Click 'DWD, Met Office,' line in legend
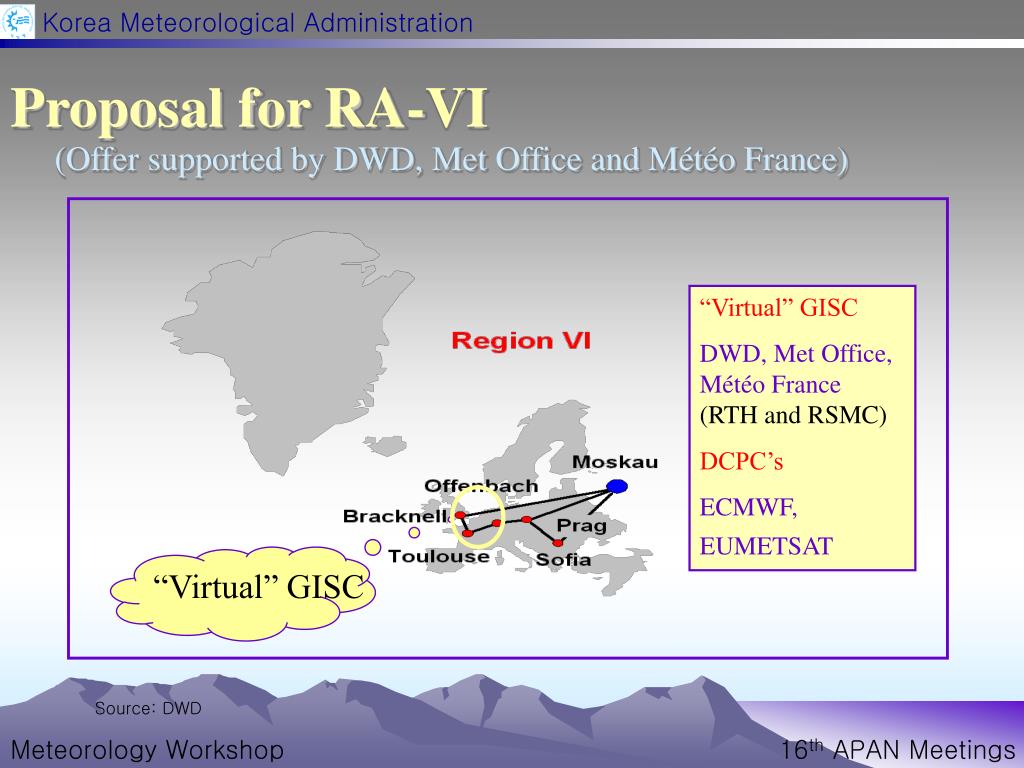 (795, 354)
